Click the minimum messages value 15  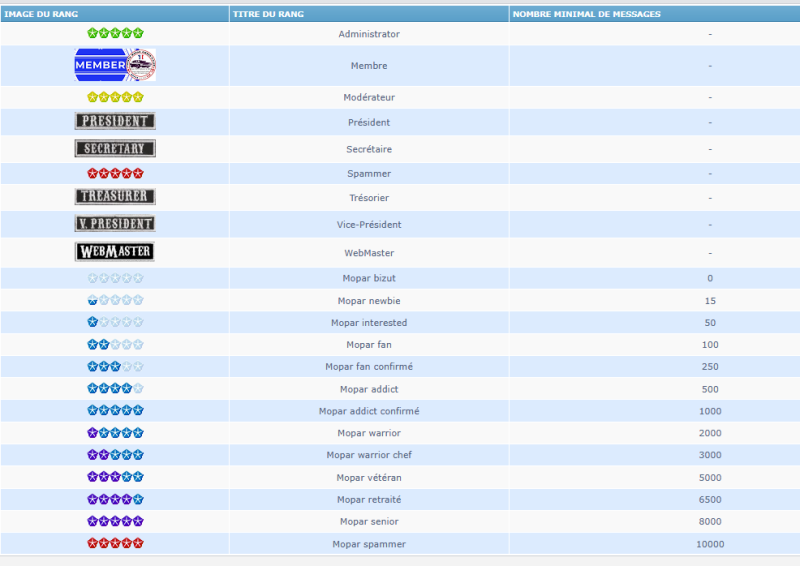[710, 301]
